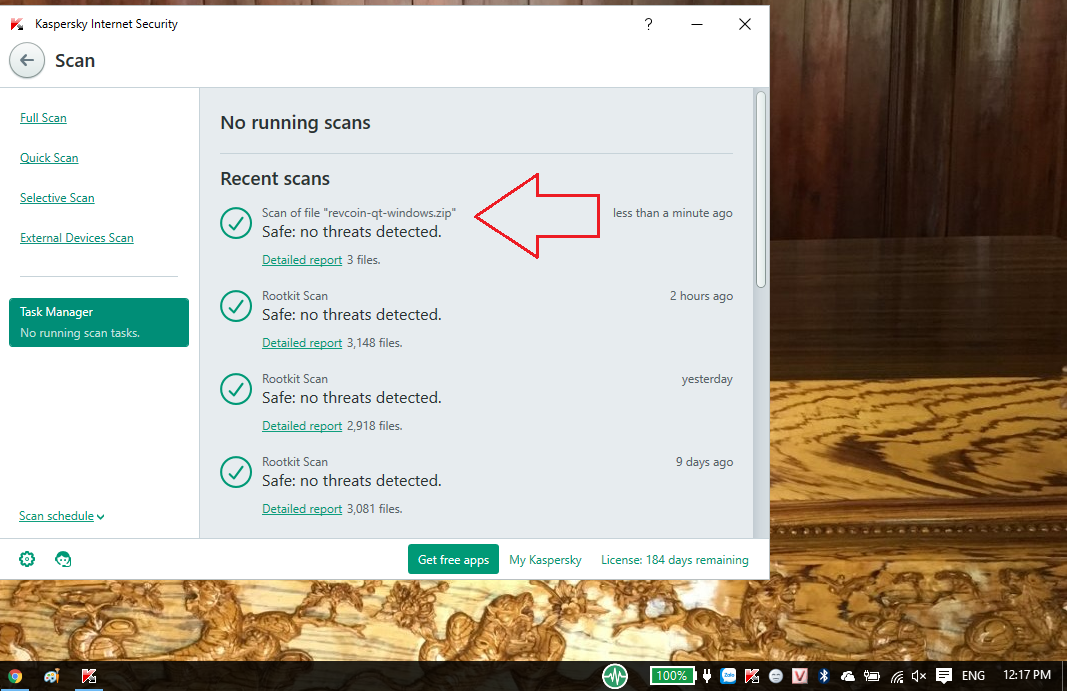Click the Get free apps button
The width and height of the screenshot is (1067, 691).
(453, 560)
